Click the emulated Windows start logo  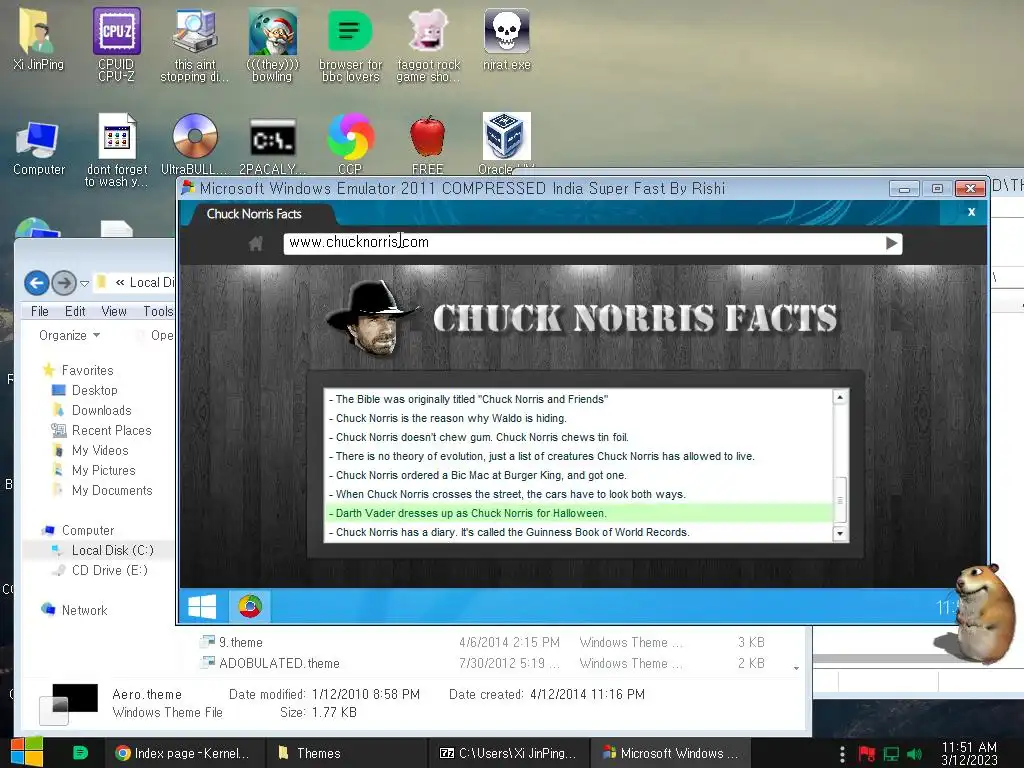(x=202, y=607)
